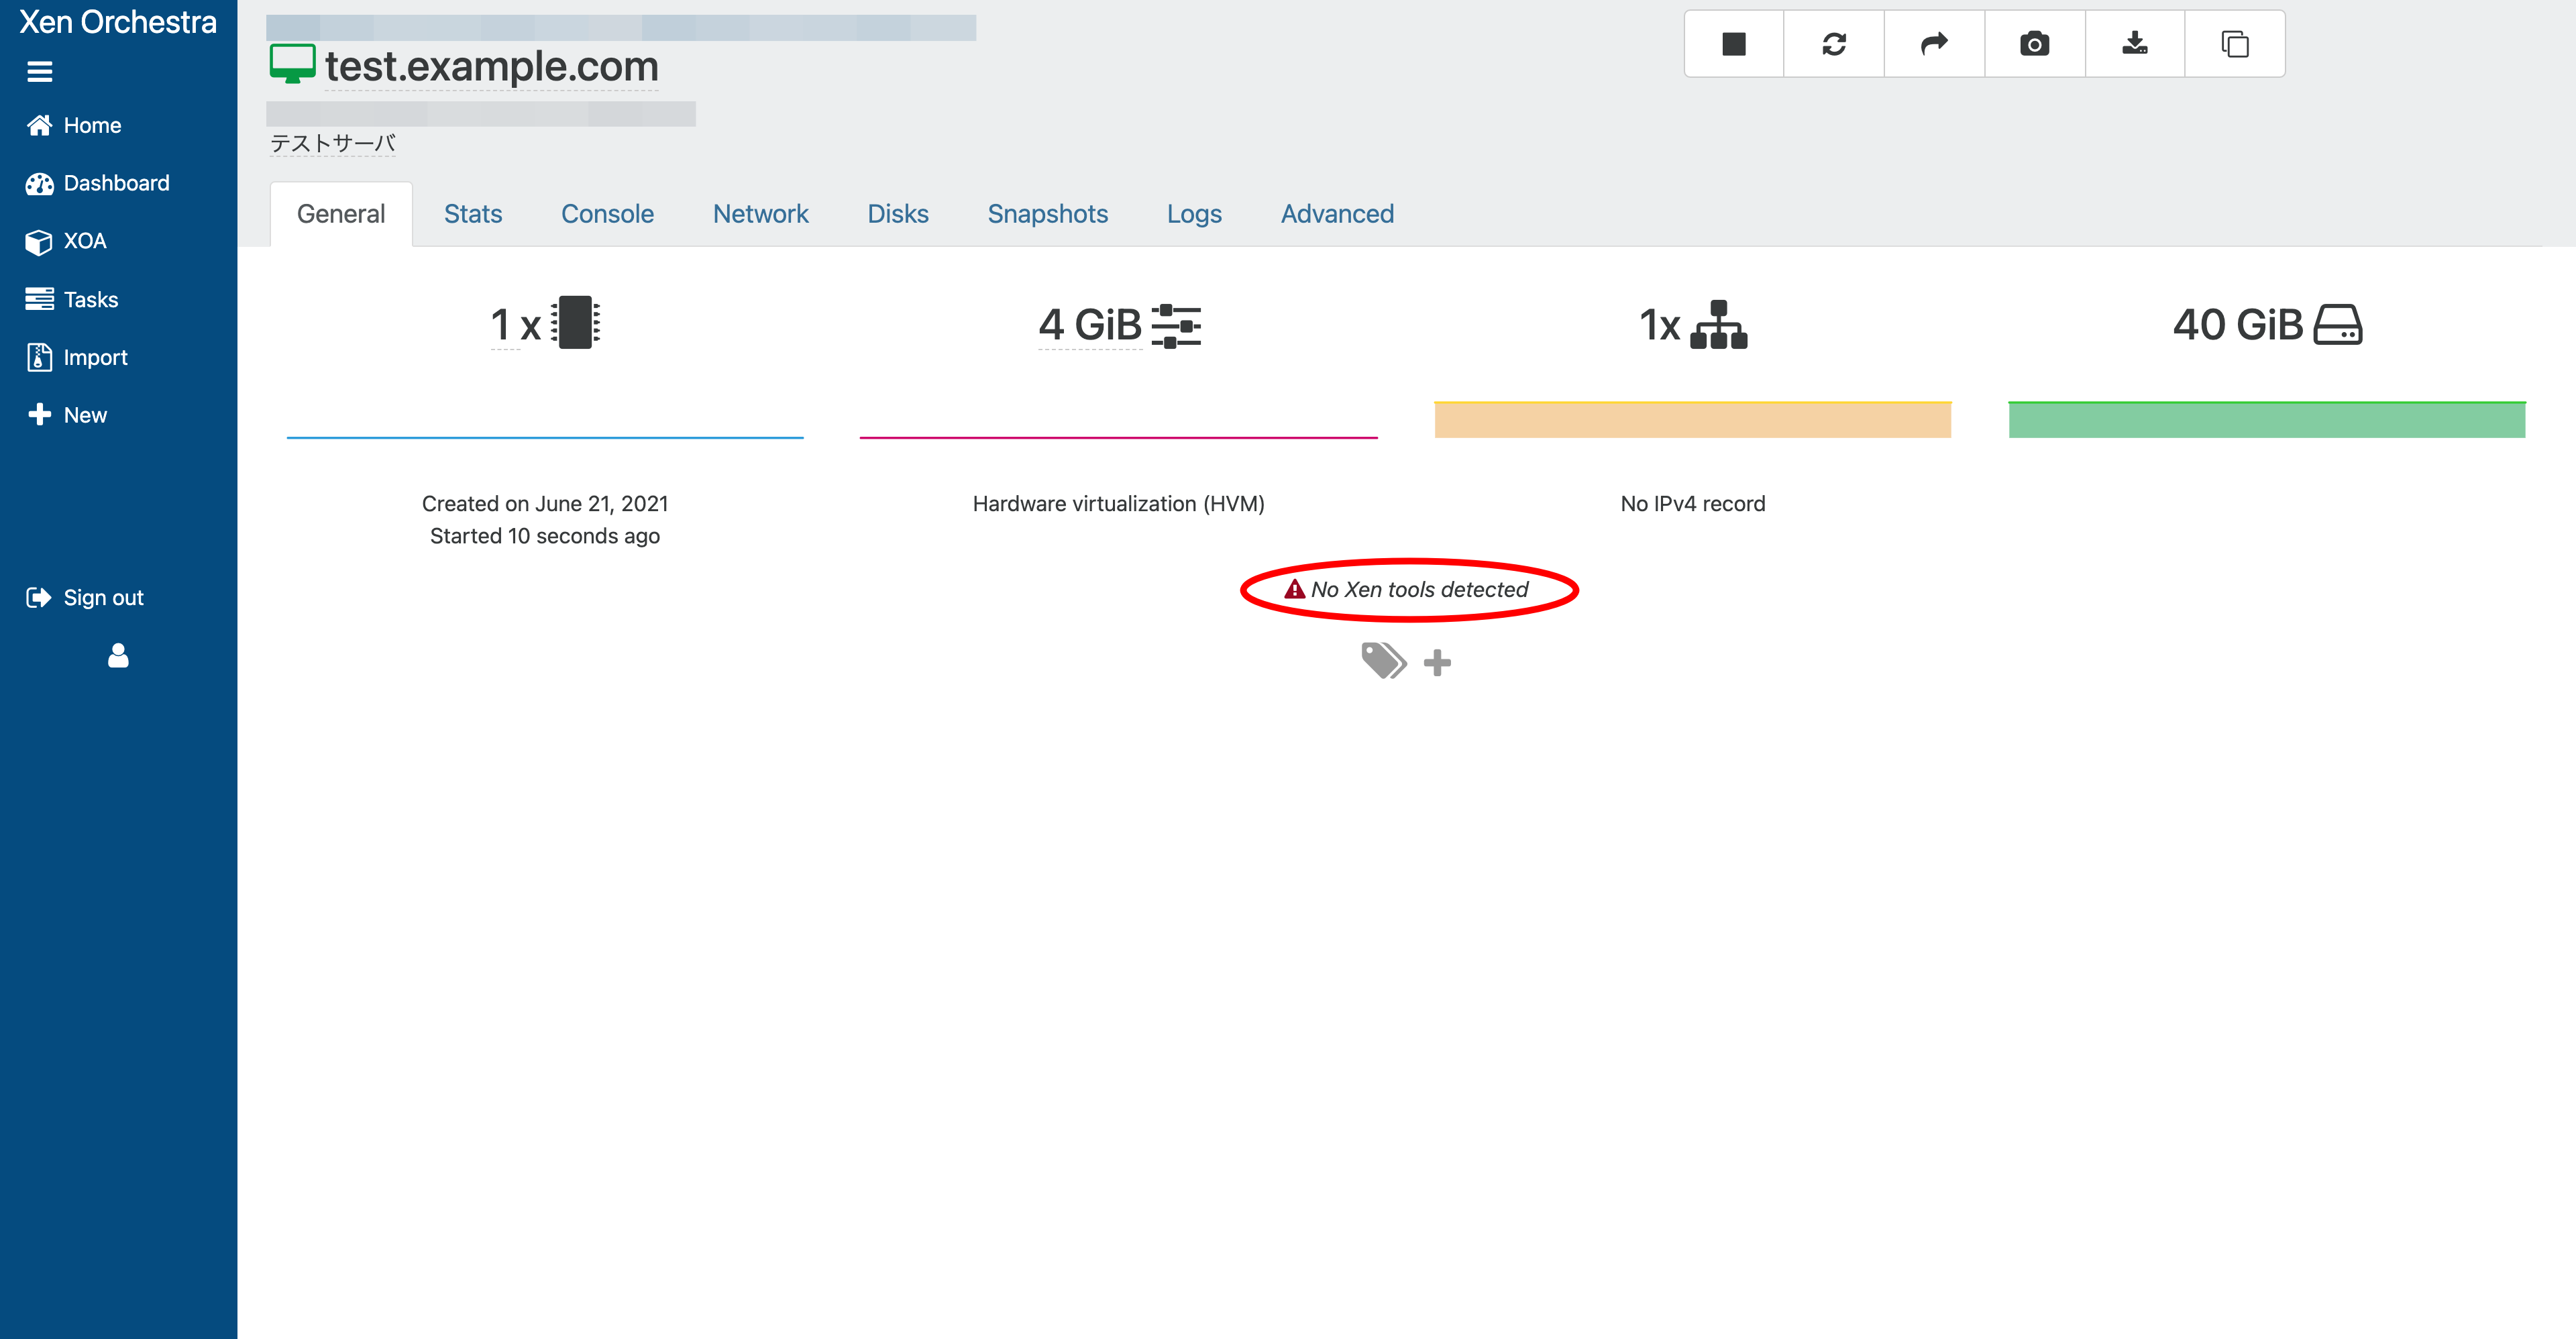Open the user profile icon
Image resolution: width=2576 pixels, height=1339 pixels.
(x=118, y=655)
